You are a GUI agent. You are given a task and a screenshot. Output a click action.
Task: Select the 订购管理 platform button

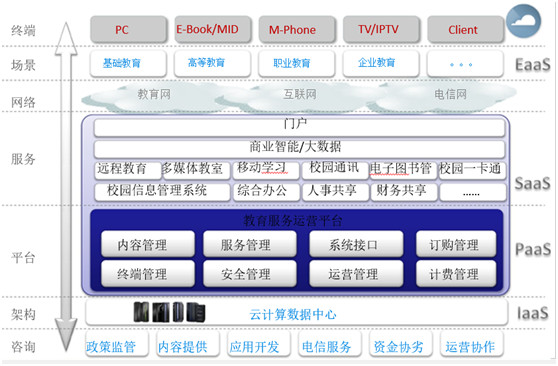tap(456, 244)
